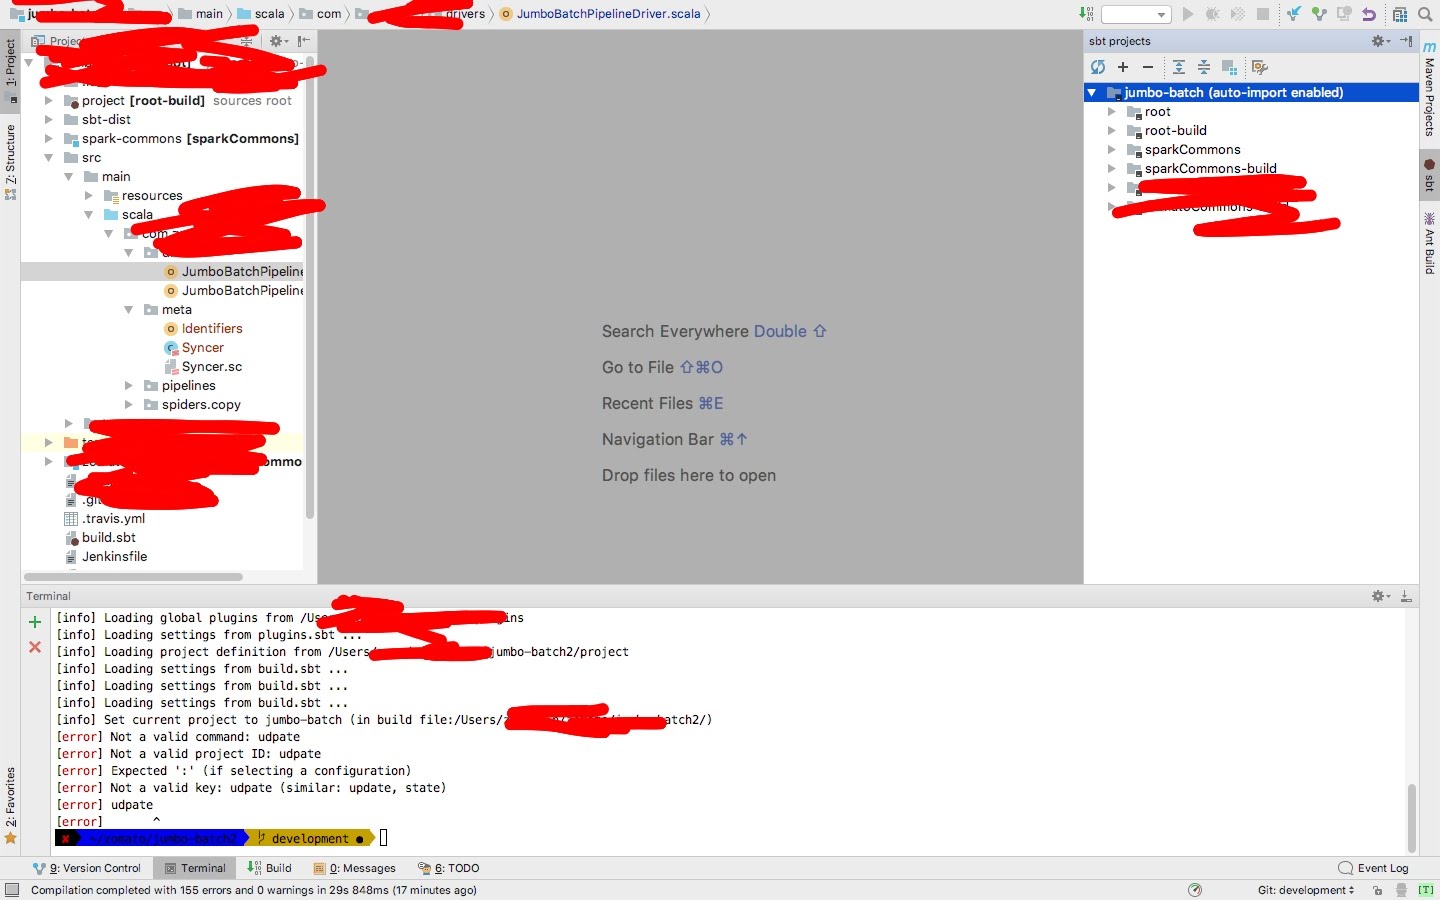Open new terminal session with plus icon

35,622
